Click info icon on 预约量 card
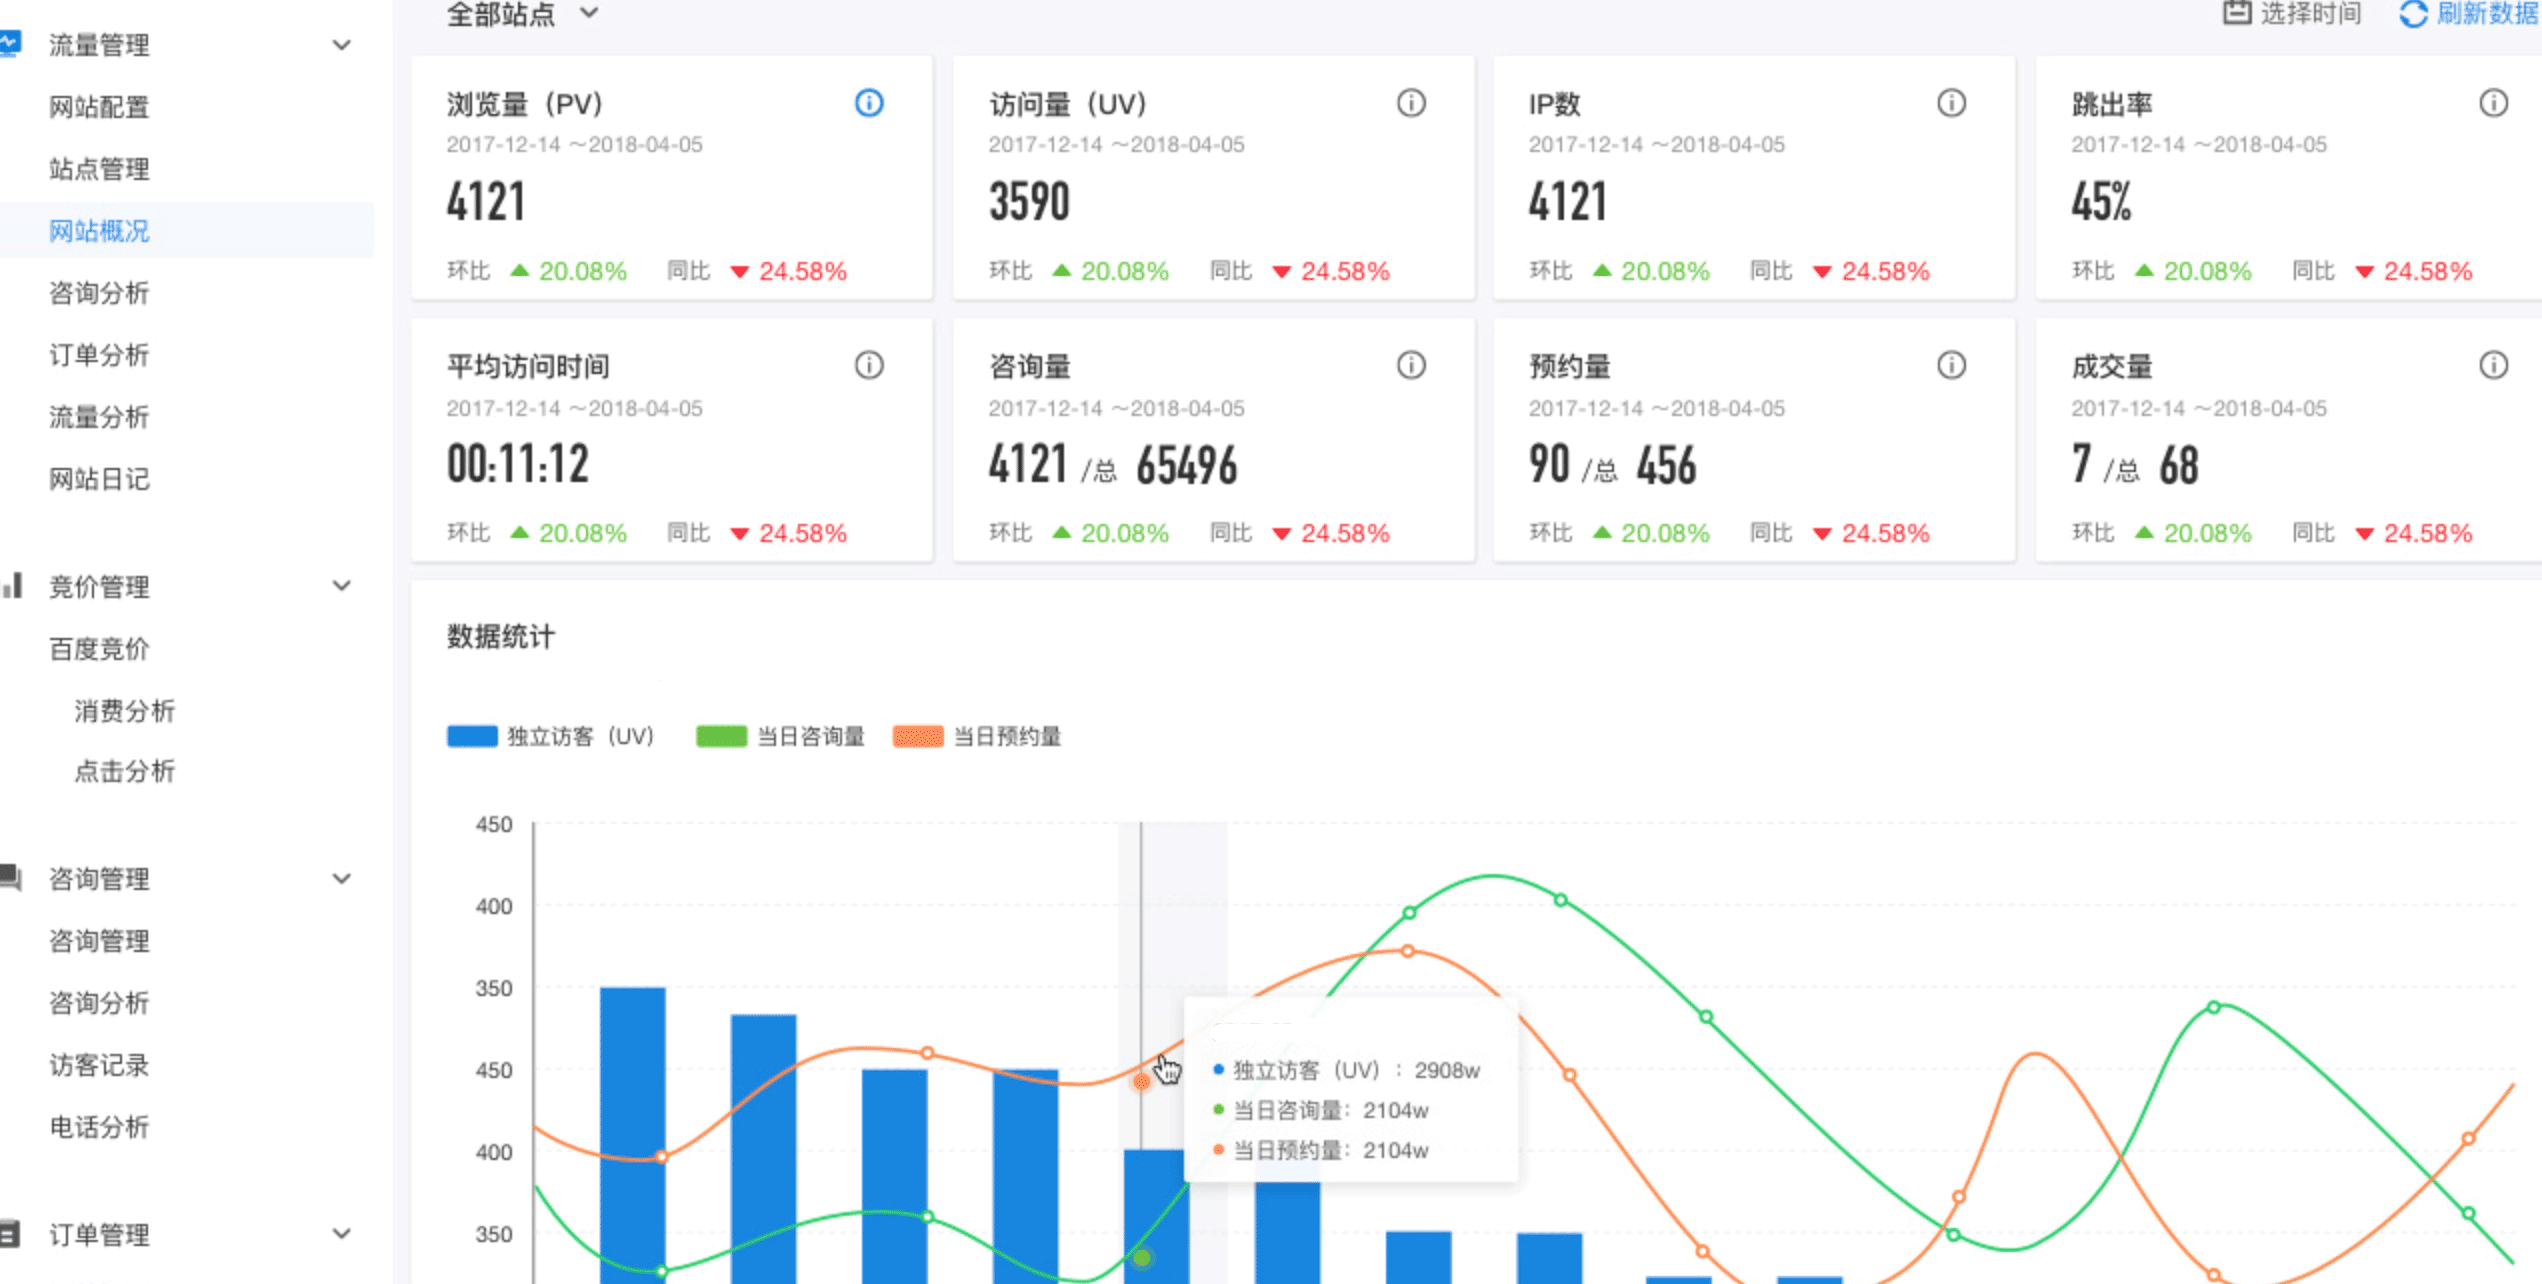The image size is (2542, 1284). (x=1951, y=365)
